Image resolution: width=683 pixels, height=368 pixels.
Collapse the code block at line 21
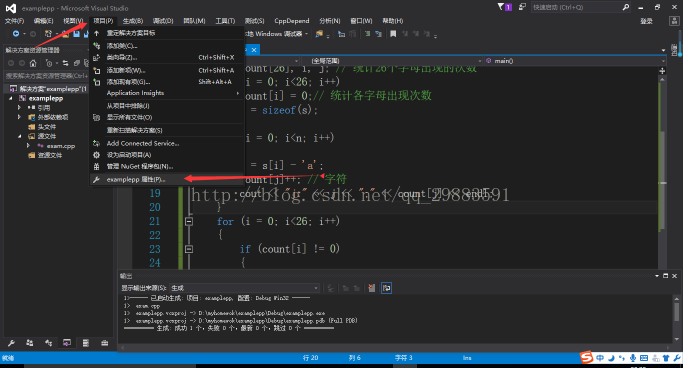[189, 221]
